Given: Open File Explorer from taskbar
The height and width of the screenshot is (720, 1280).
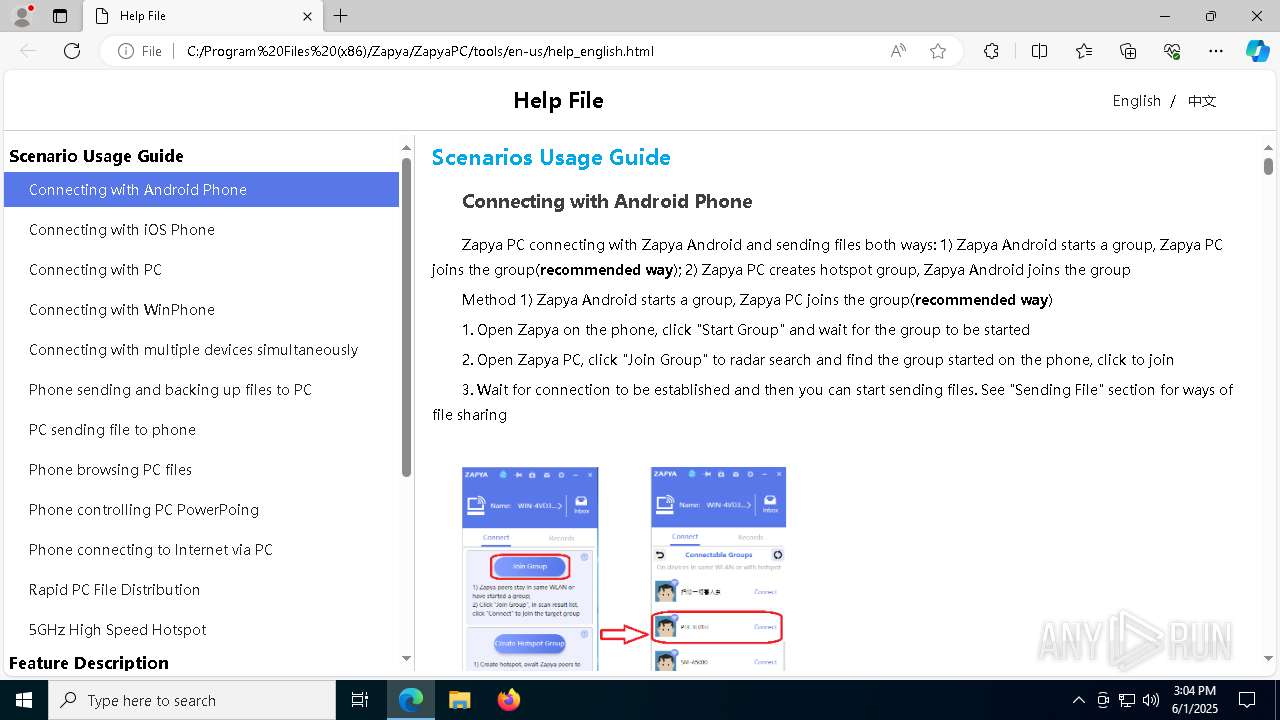Looking at the screenshot, I should (x=459, y=700).
